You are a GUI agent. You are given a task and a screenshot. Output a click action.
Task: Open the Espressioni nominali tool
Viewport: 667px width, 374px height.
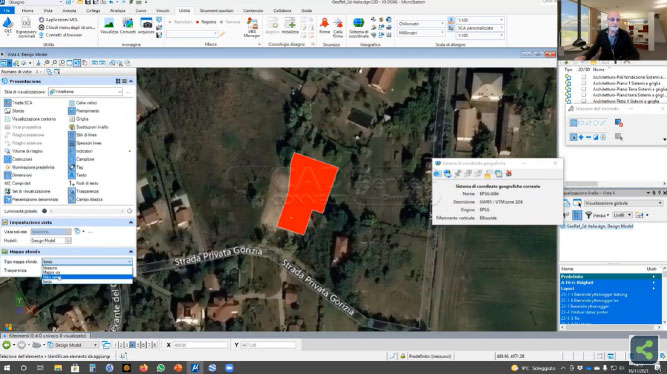[x=26, y=27]
